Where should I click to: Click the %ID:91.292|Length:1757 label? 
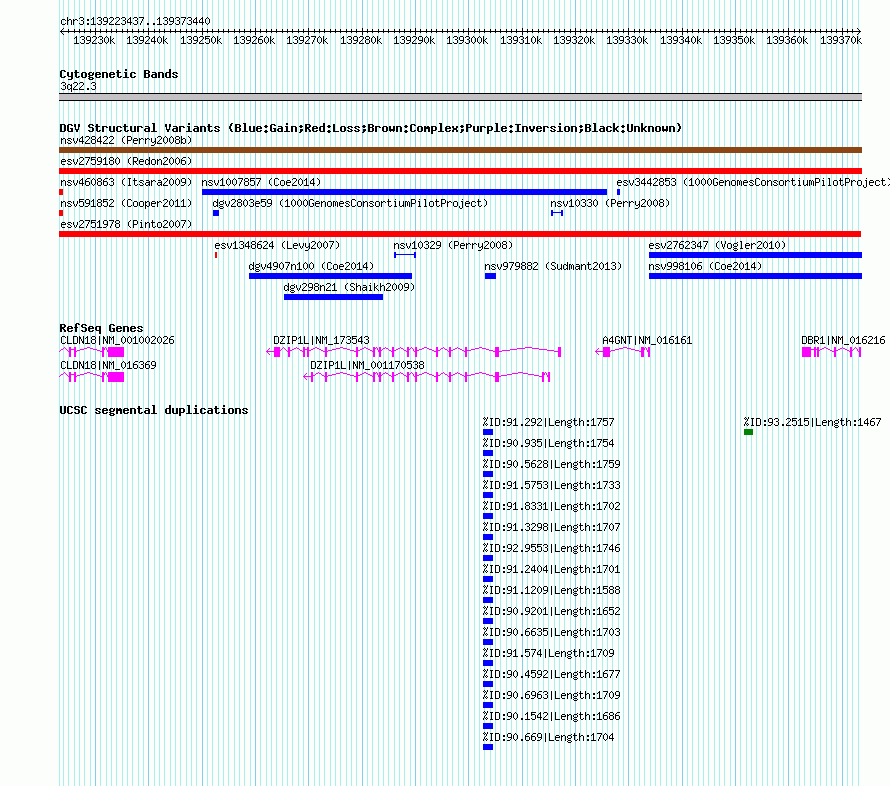click(x=549, y=422)
